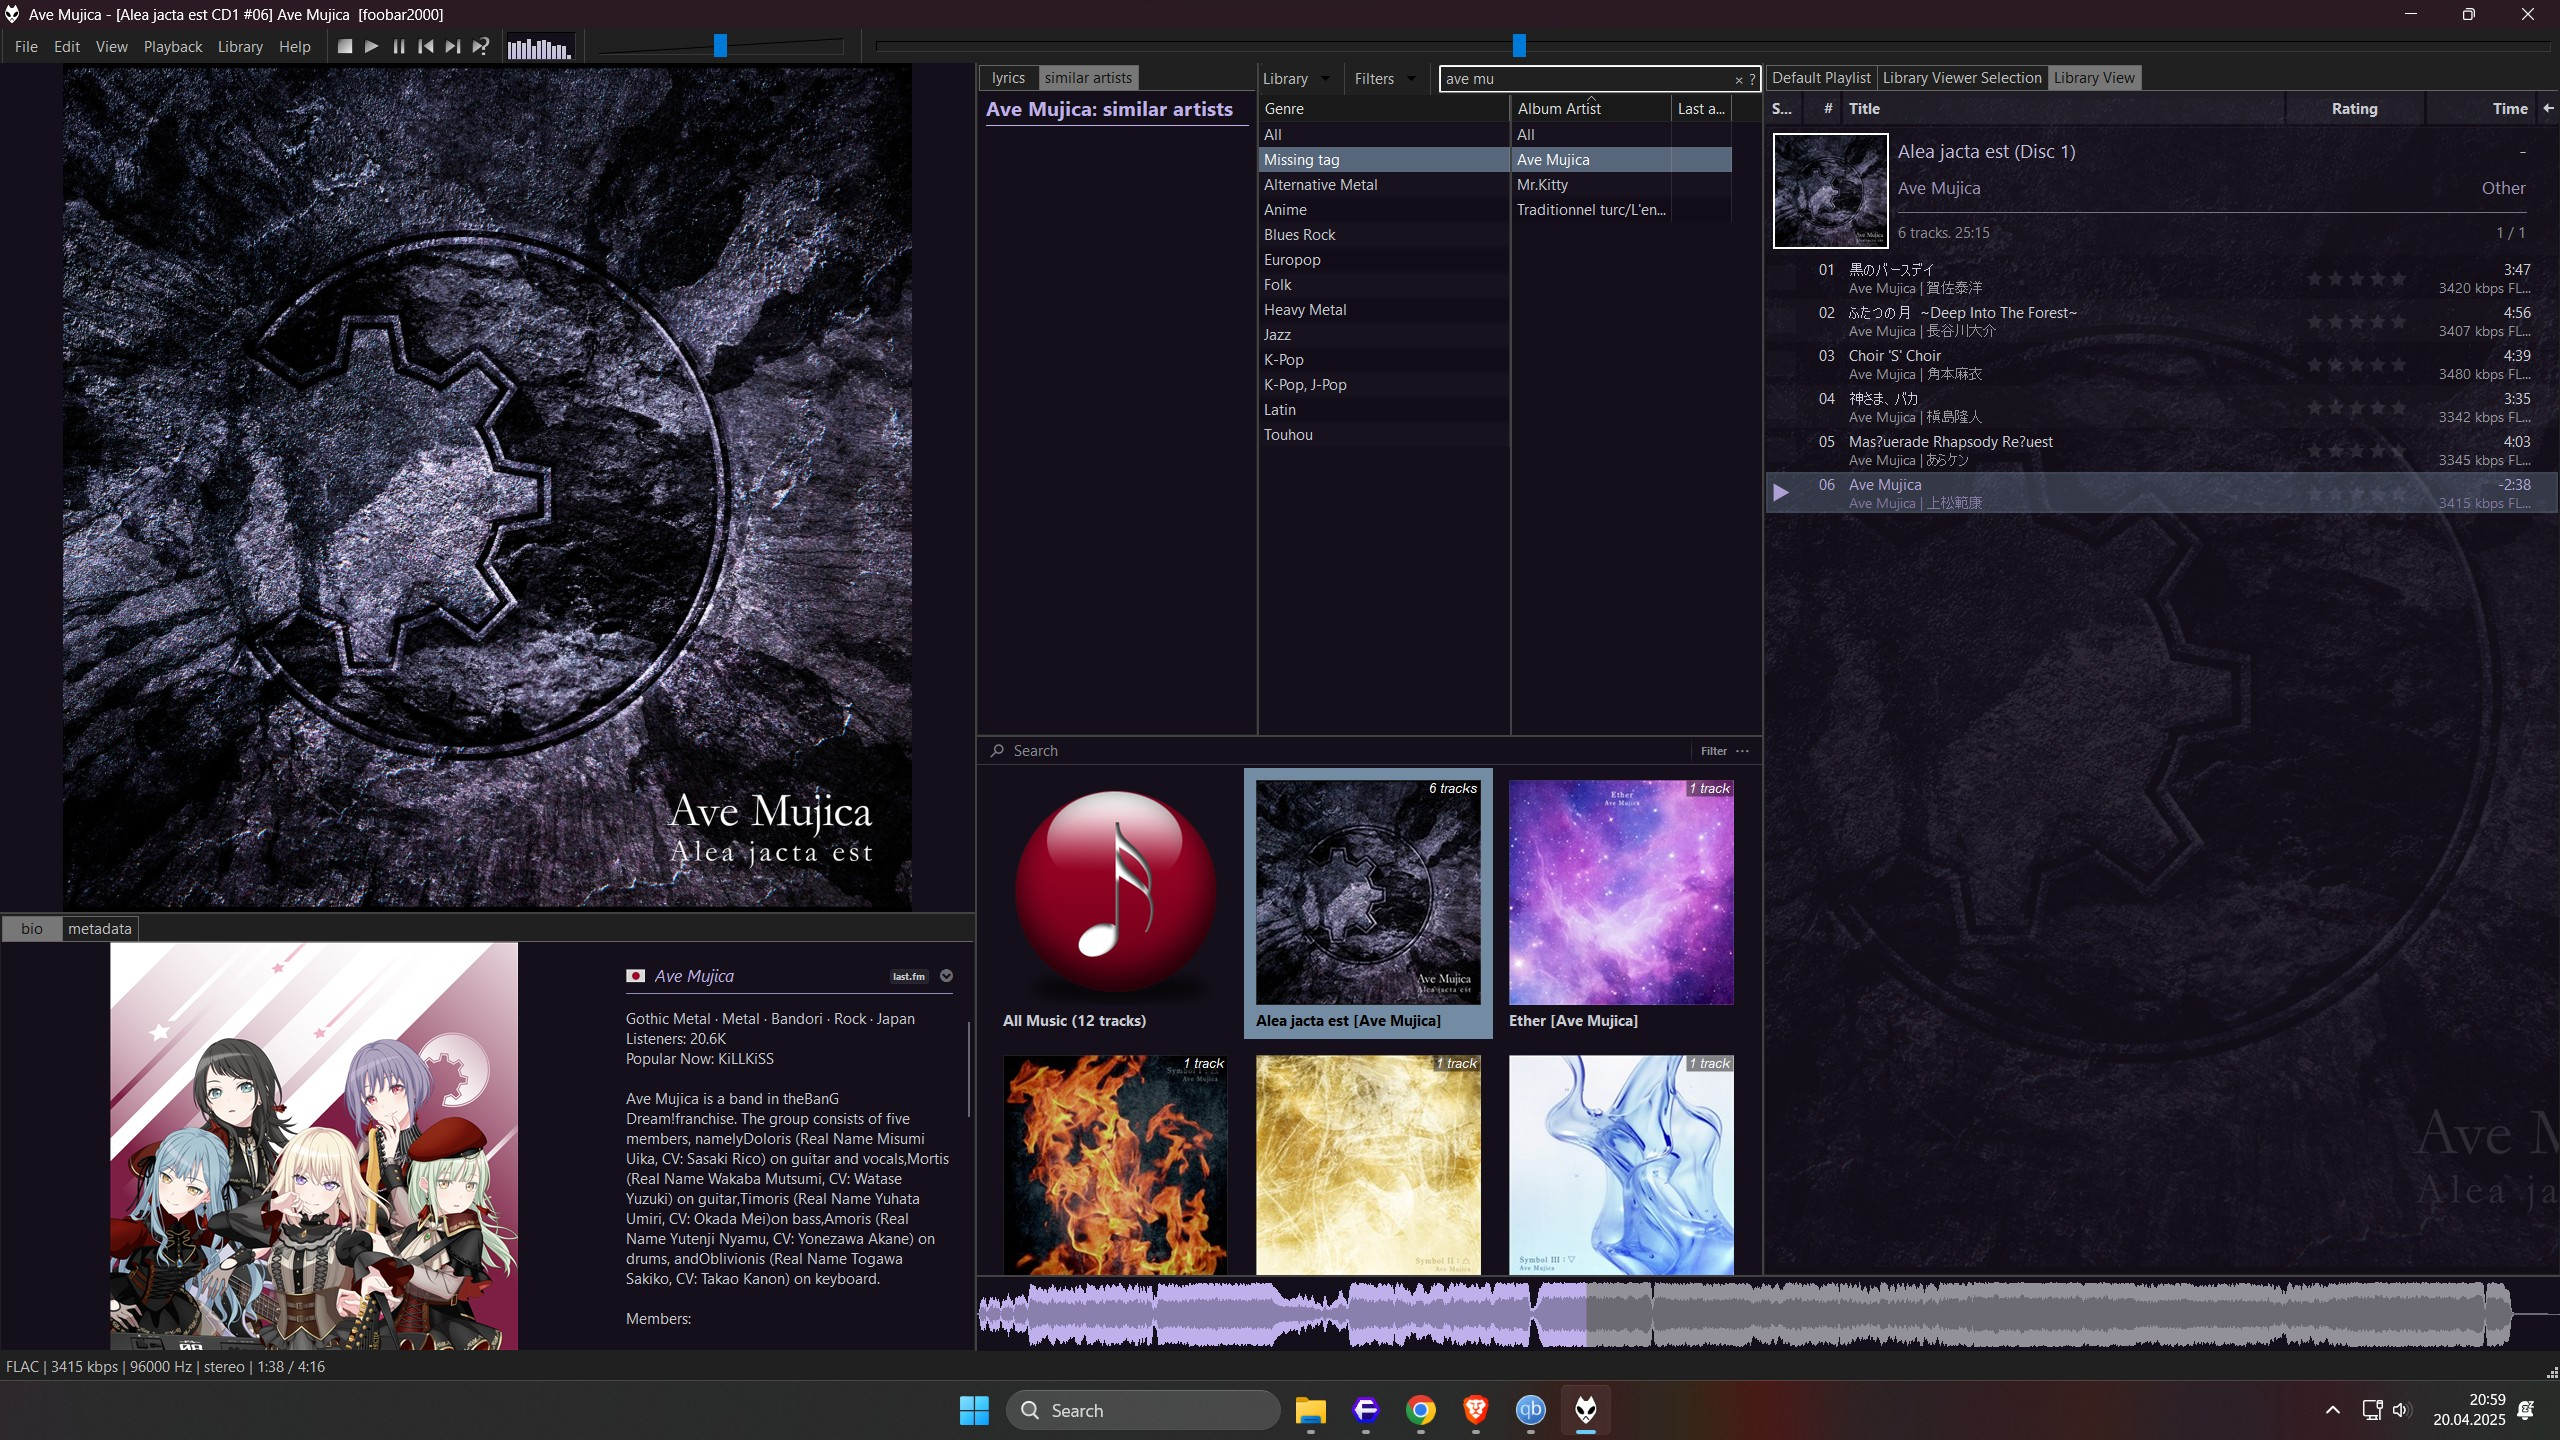Expand the bio source dropdown arrow
2560x1440 pixels.
click(946, 976)
